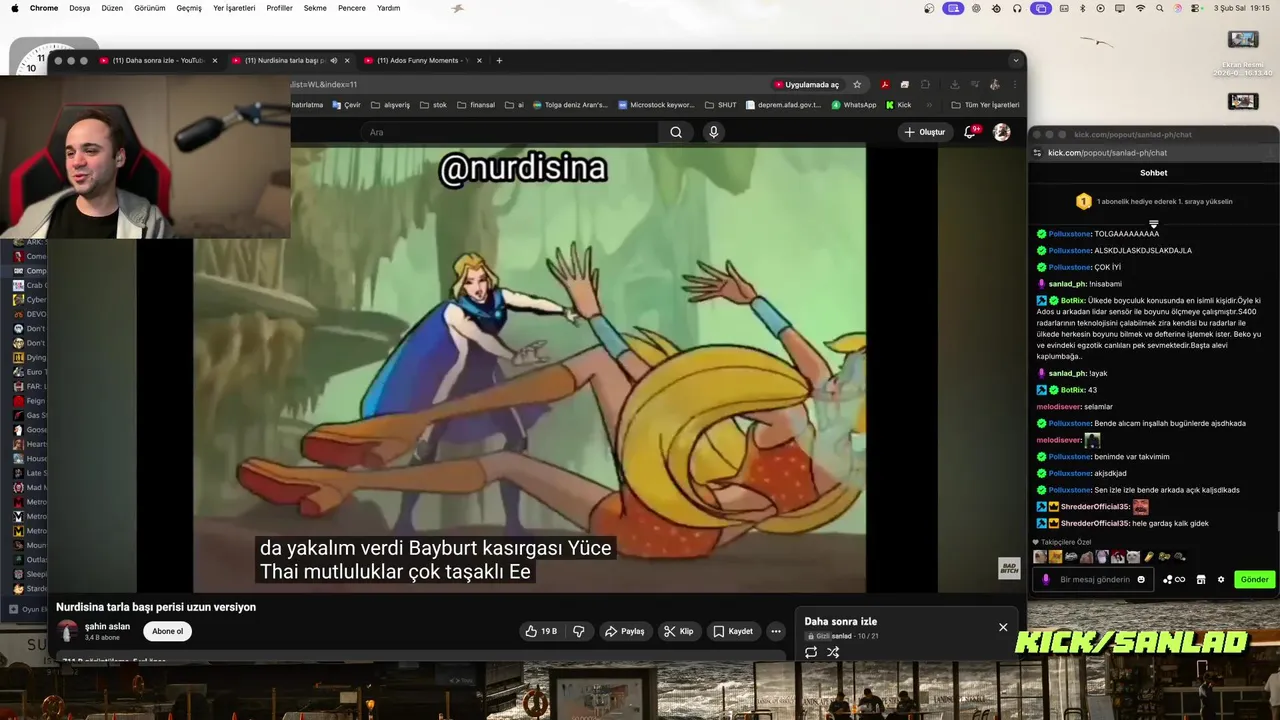
Task: Click melodisever username saying selamlar
Action: [x=1058, y=407]
